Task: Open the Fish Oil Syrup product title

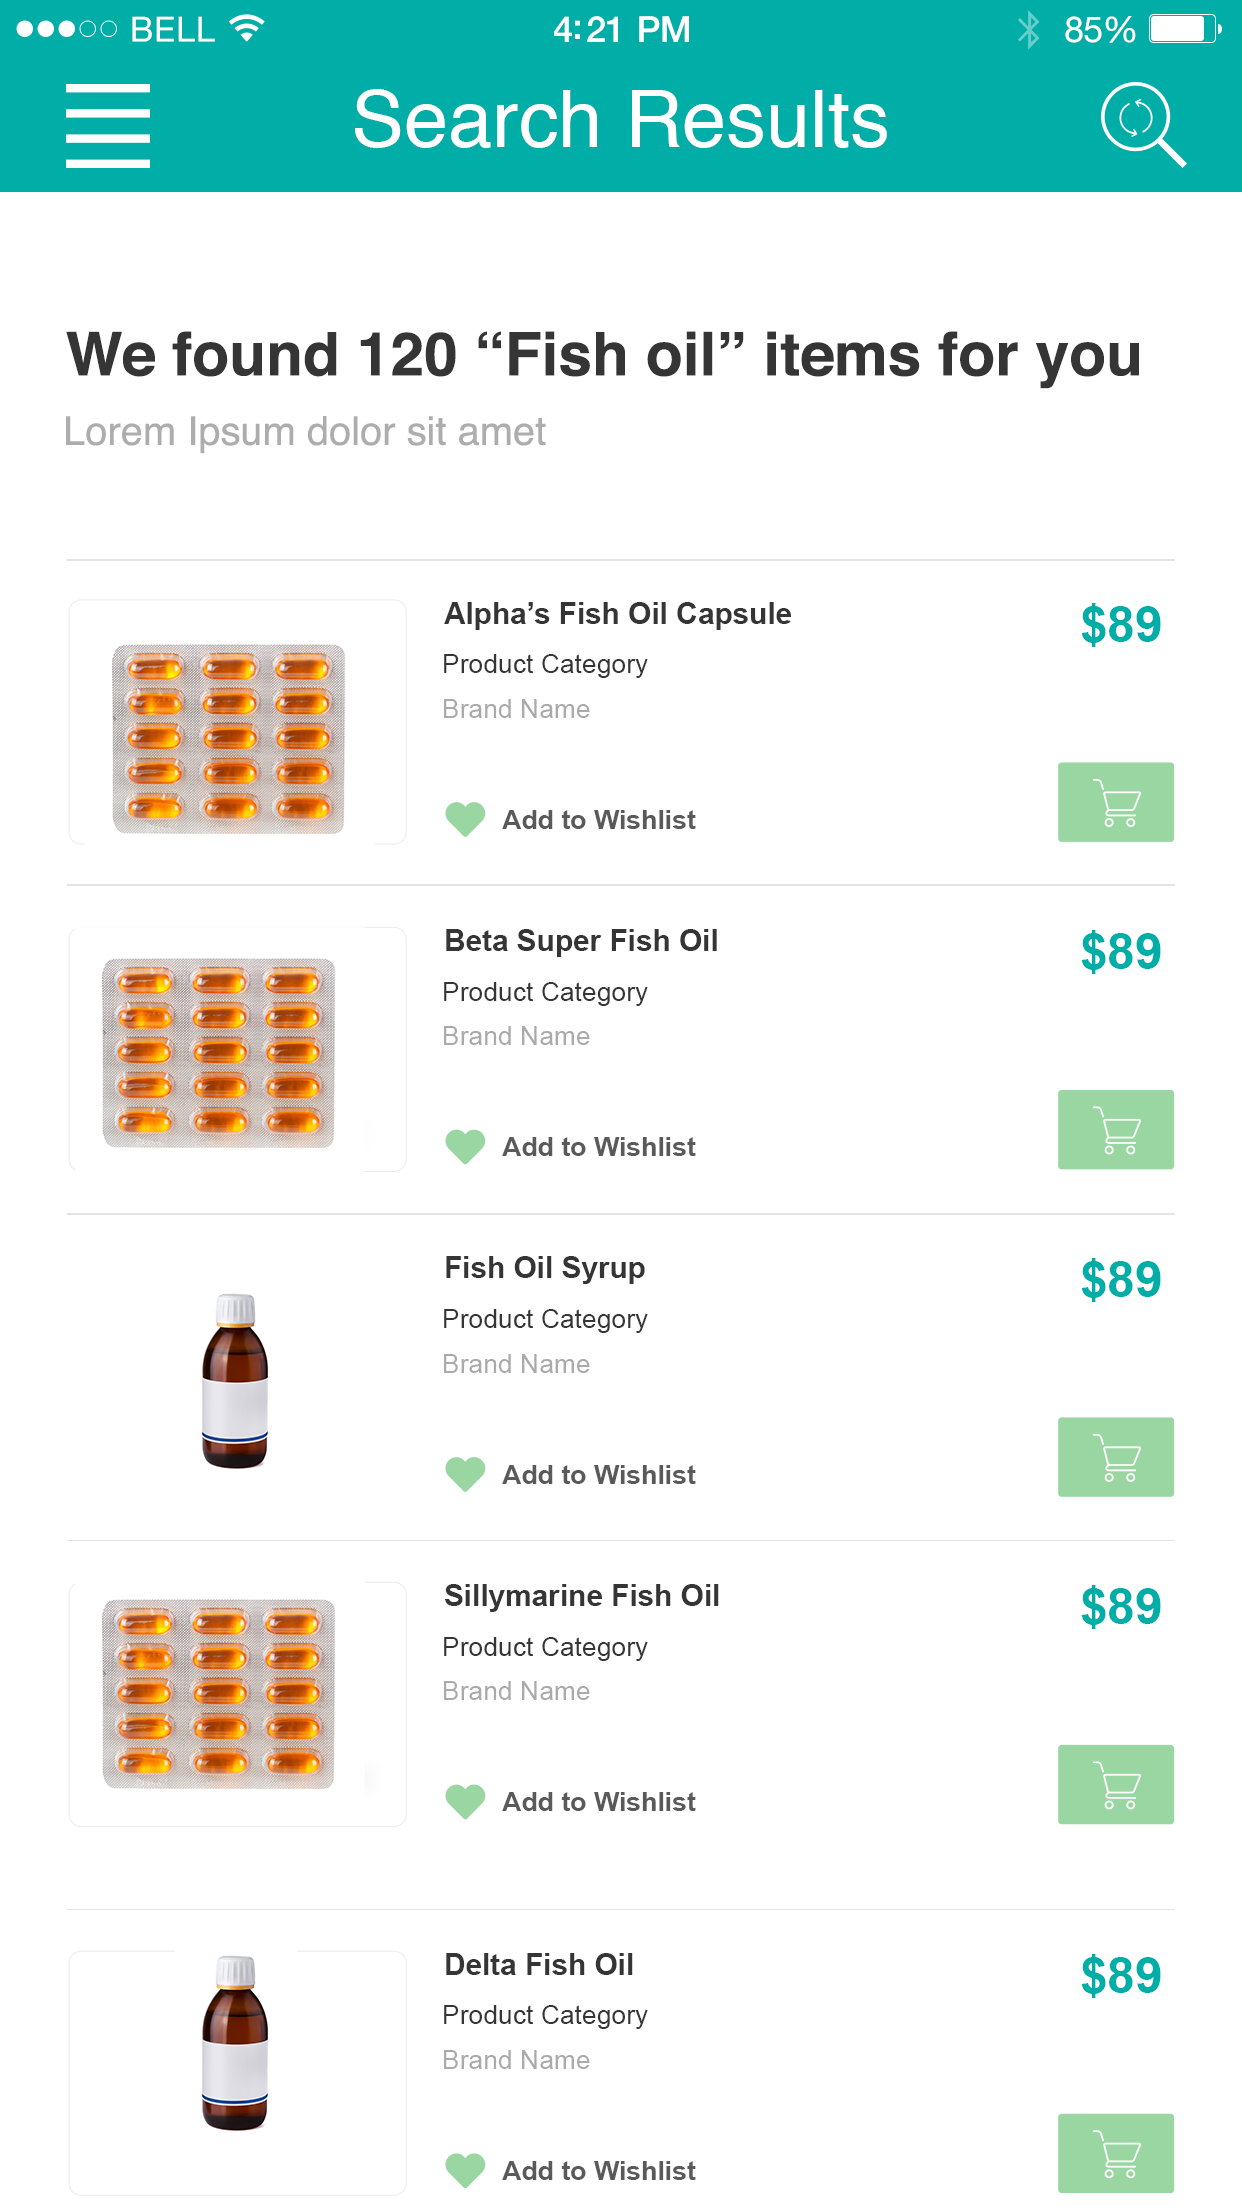Action: pyautogui.click(x=544, y=1268)
